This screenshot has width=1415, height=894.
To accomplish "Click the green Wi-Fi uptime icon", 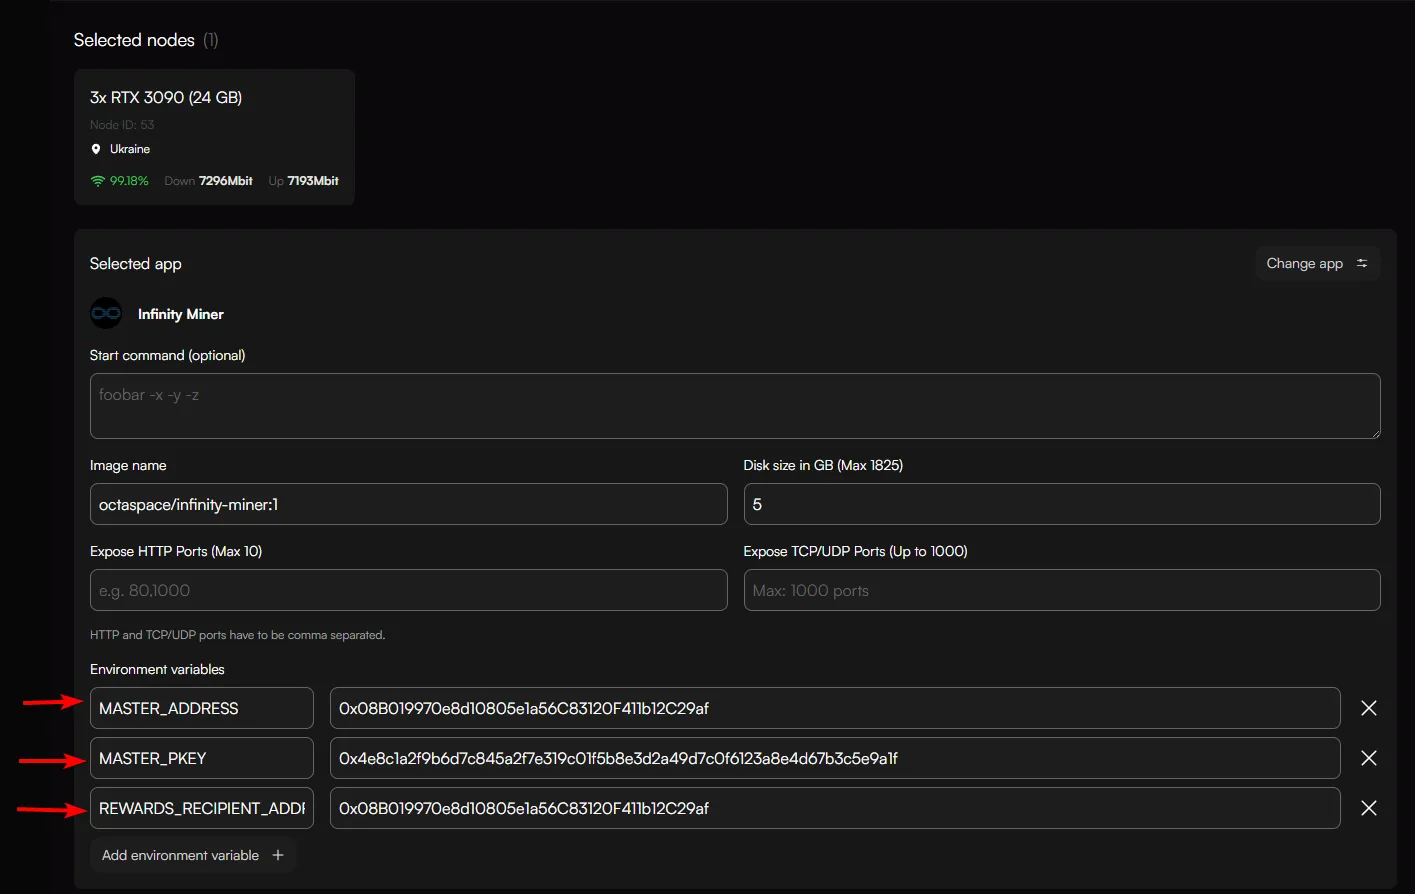I will (x=97, y=181).
